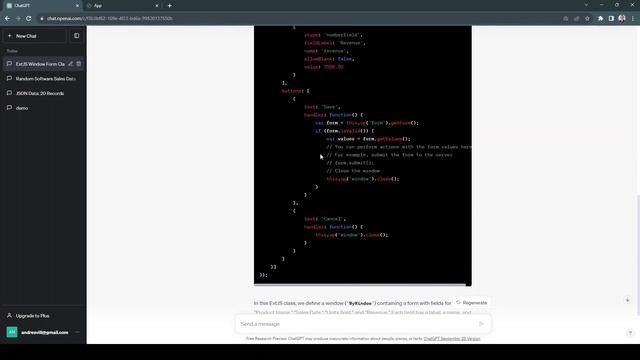Reload the current page

click(29, 18)
